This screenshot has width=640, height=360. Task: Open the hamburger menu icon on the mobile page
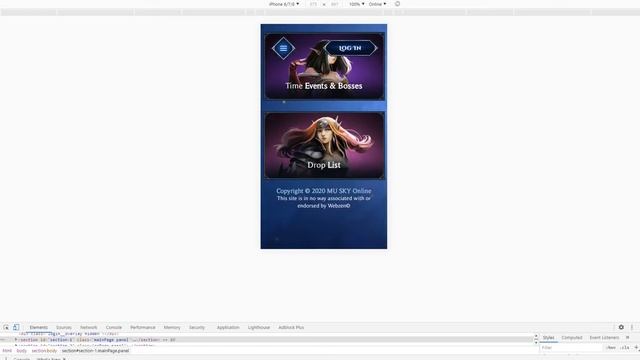tap(283, 48)
